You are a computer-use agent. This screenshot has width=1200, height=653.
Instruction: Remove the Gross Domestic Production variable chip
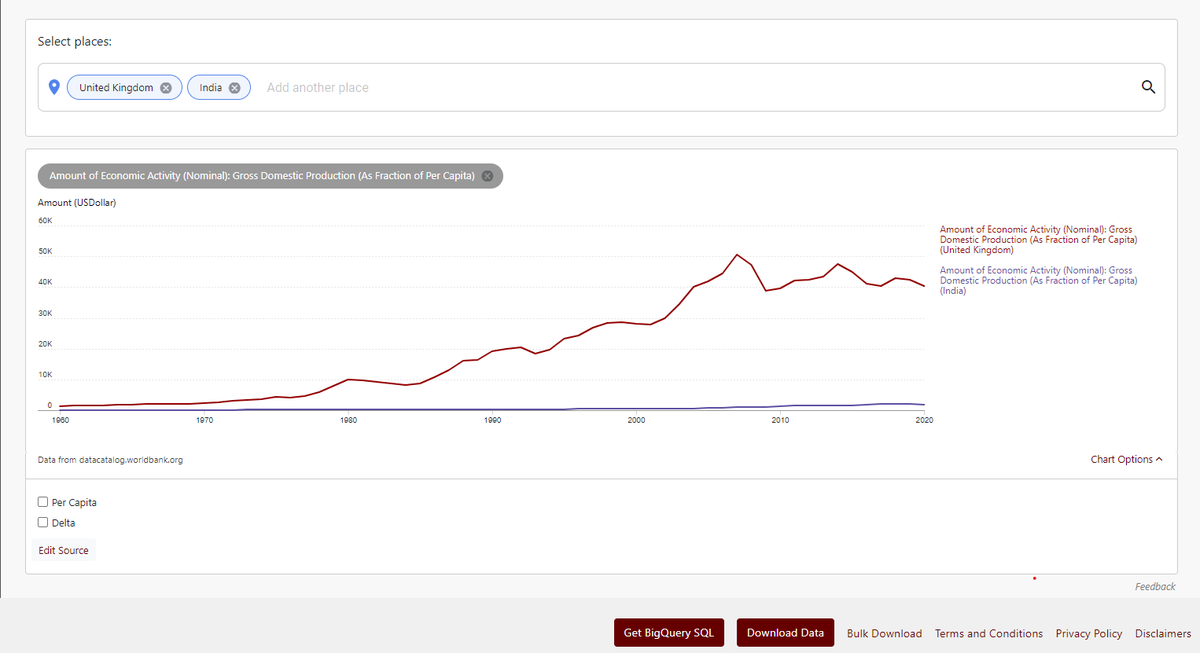coord(487,176)
